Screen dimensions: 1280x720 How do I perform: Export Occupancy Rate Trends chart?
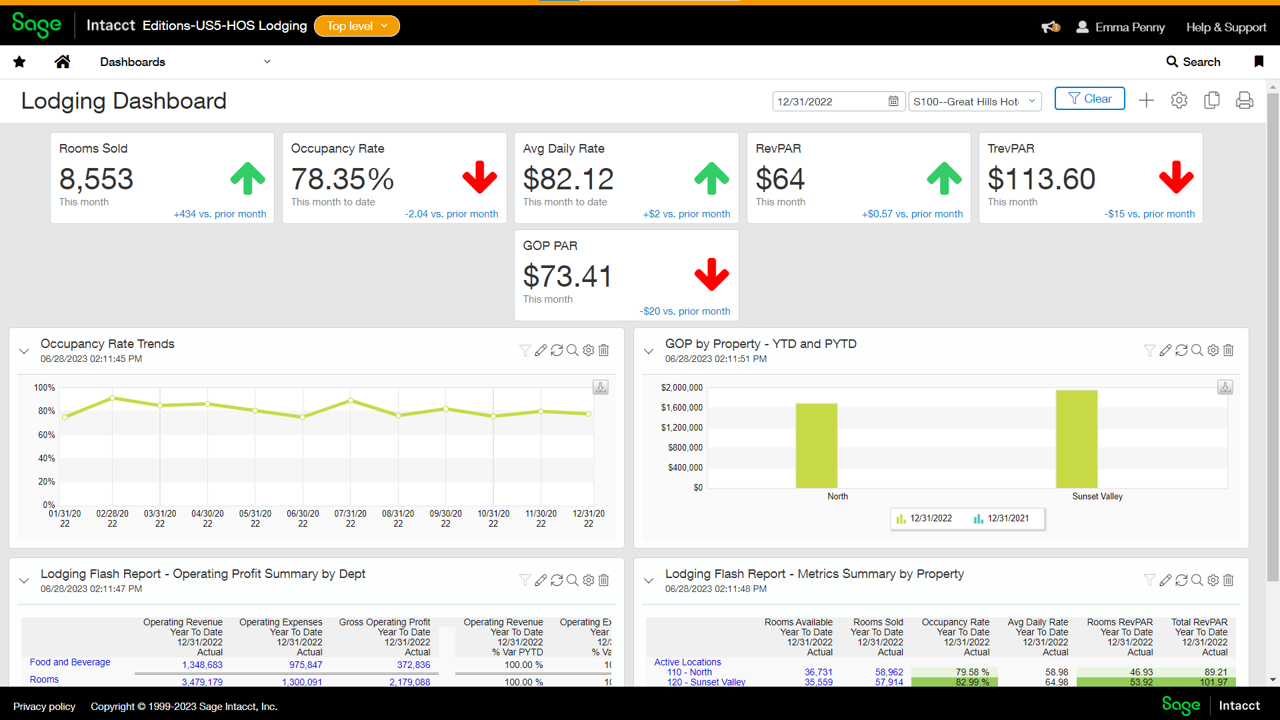(x=600, y=387)
